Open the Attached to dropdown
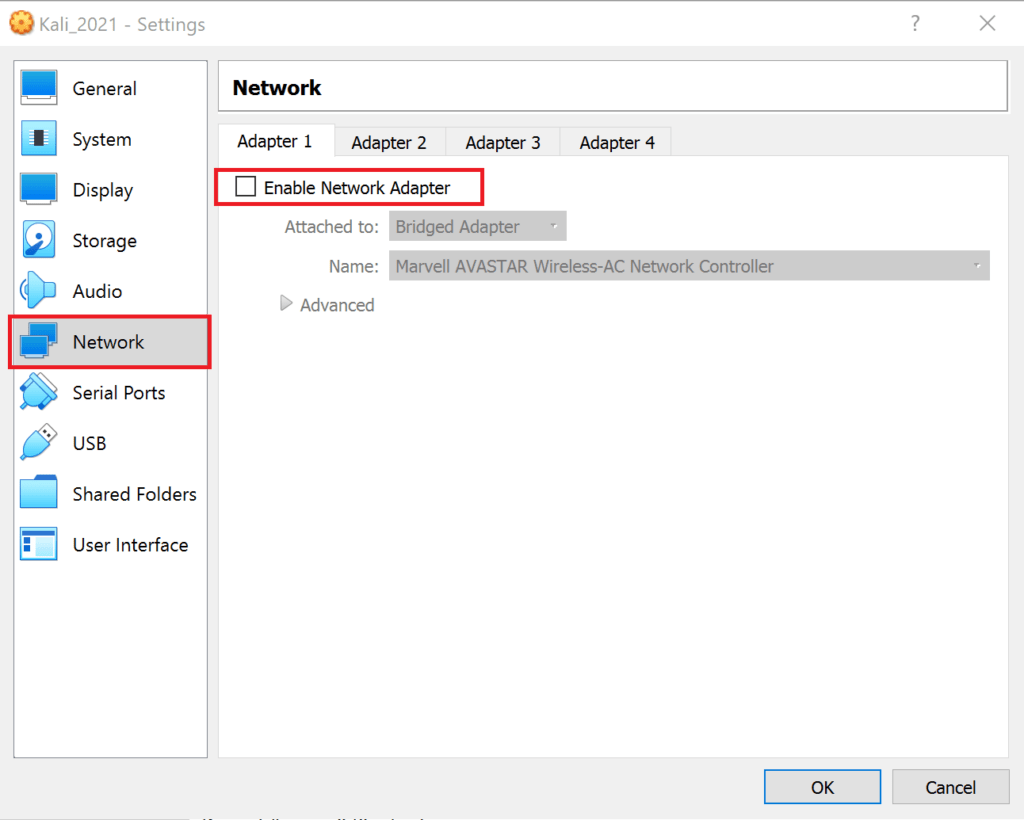This screenshot has width=1024, height=820. click(477, 227)
